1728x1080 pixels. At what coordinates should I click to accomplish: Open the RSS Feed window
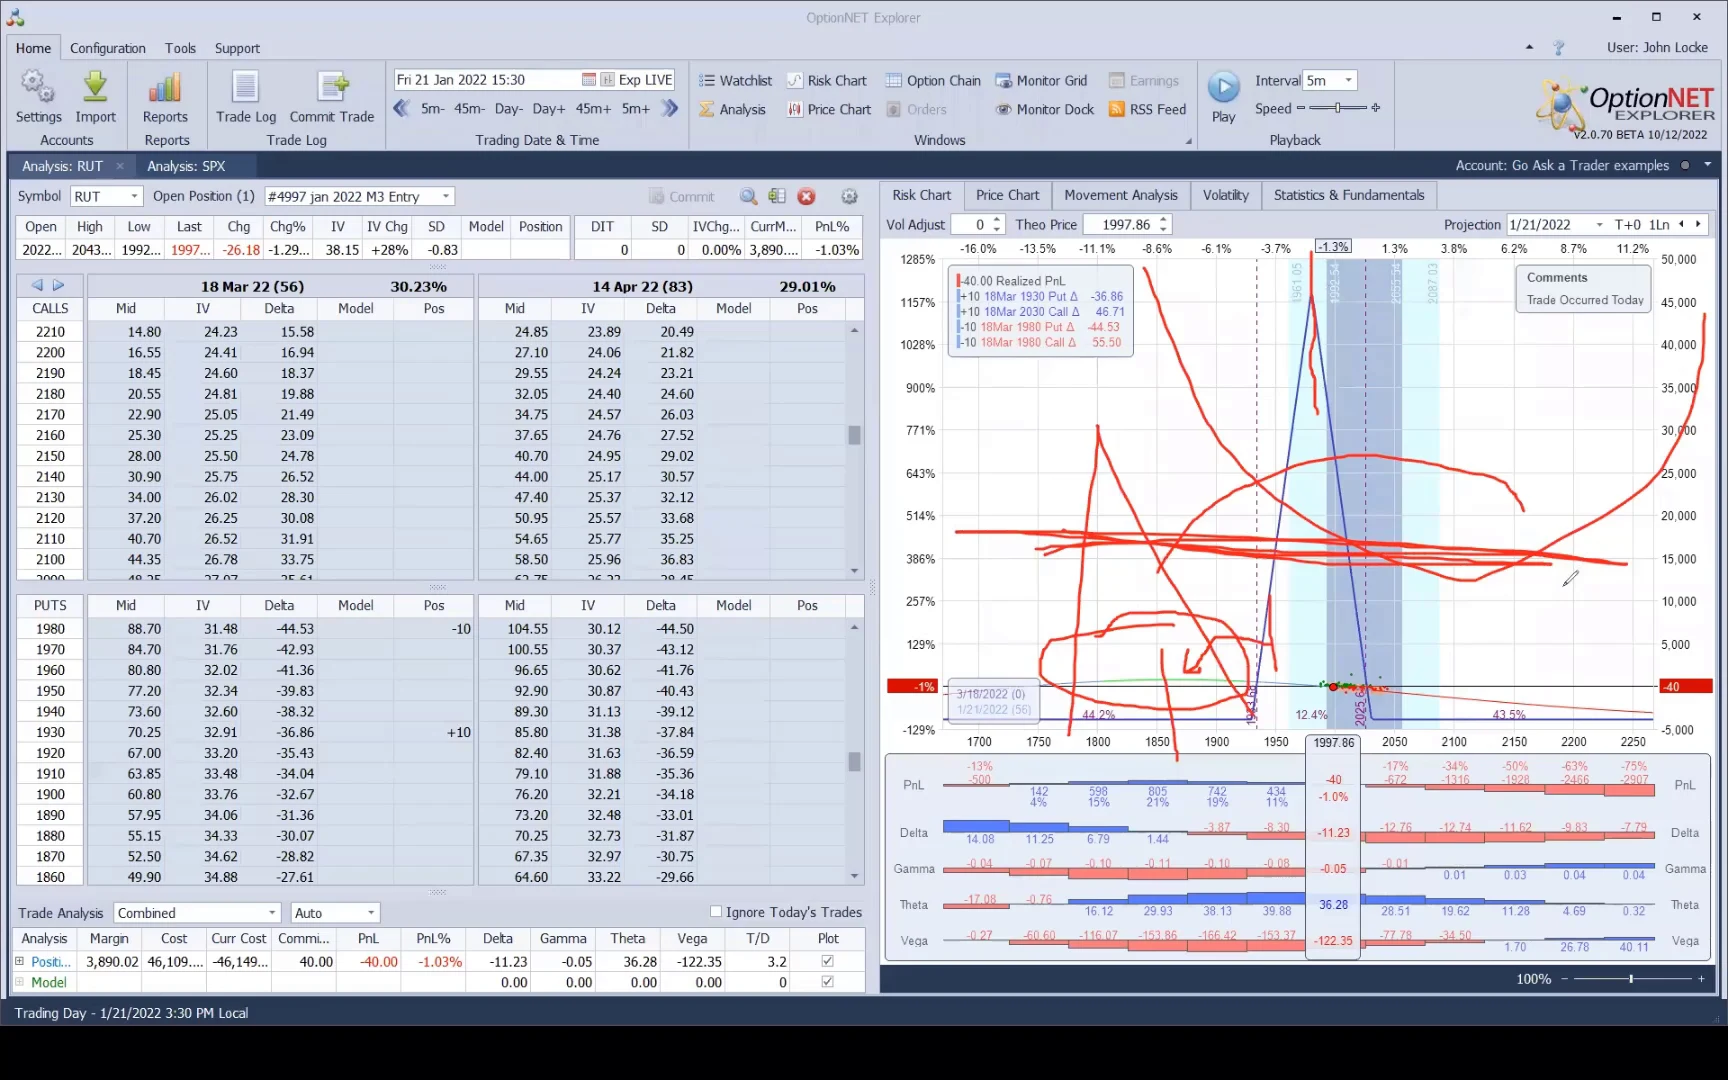pos(1147,109)
